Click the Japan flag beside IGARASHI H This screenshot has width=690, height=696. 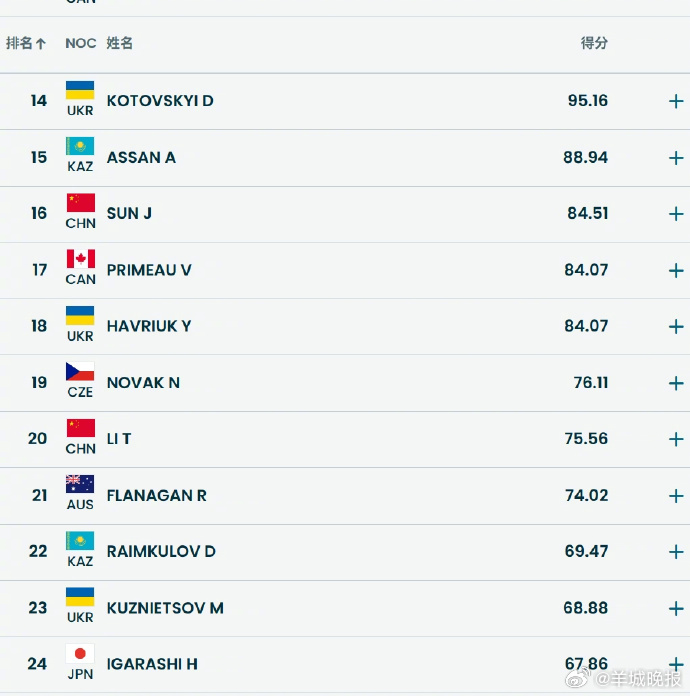coord(80,654)
